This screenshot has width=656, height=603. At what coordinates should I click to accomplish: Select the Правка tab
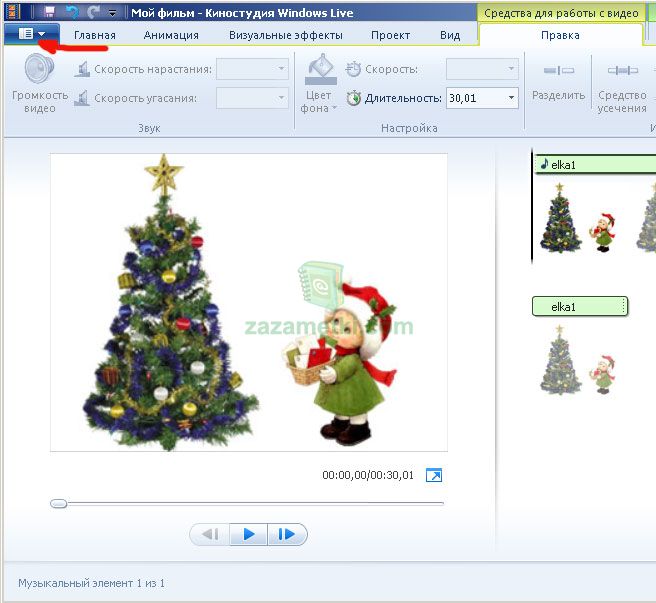click(x=560, y=35)
